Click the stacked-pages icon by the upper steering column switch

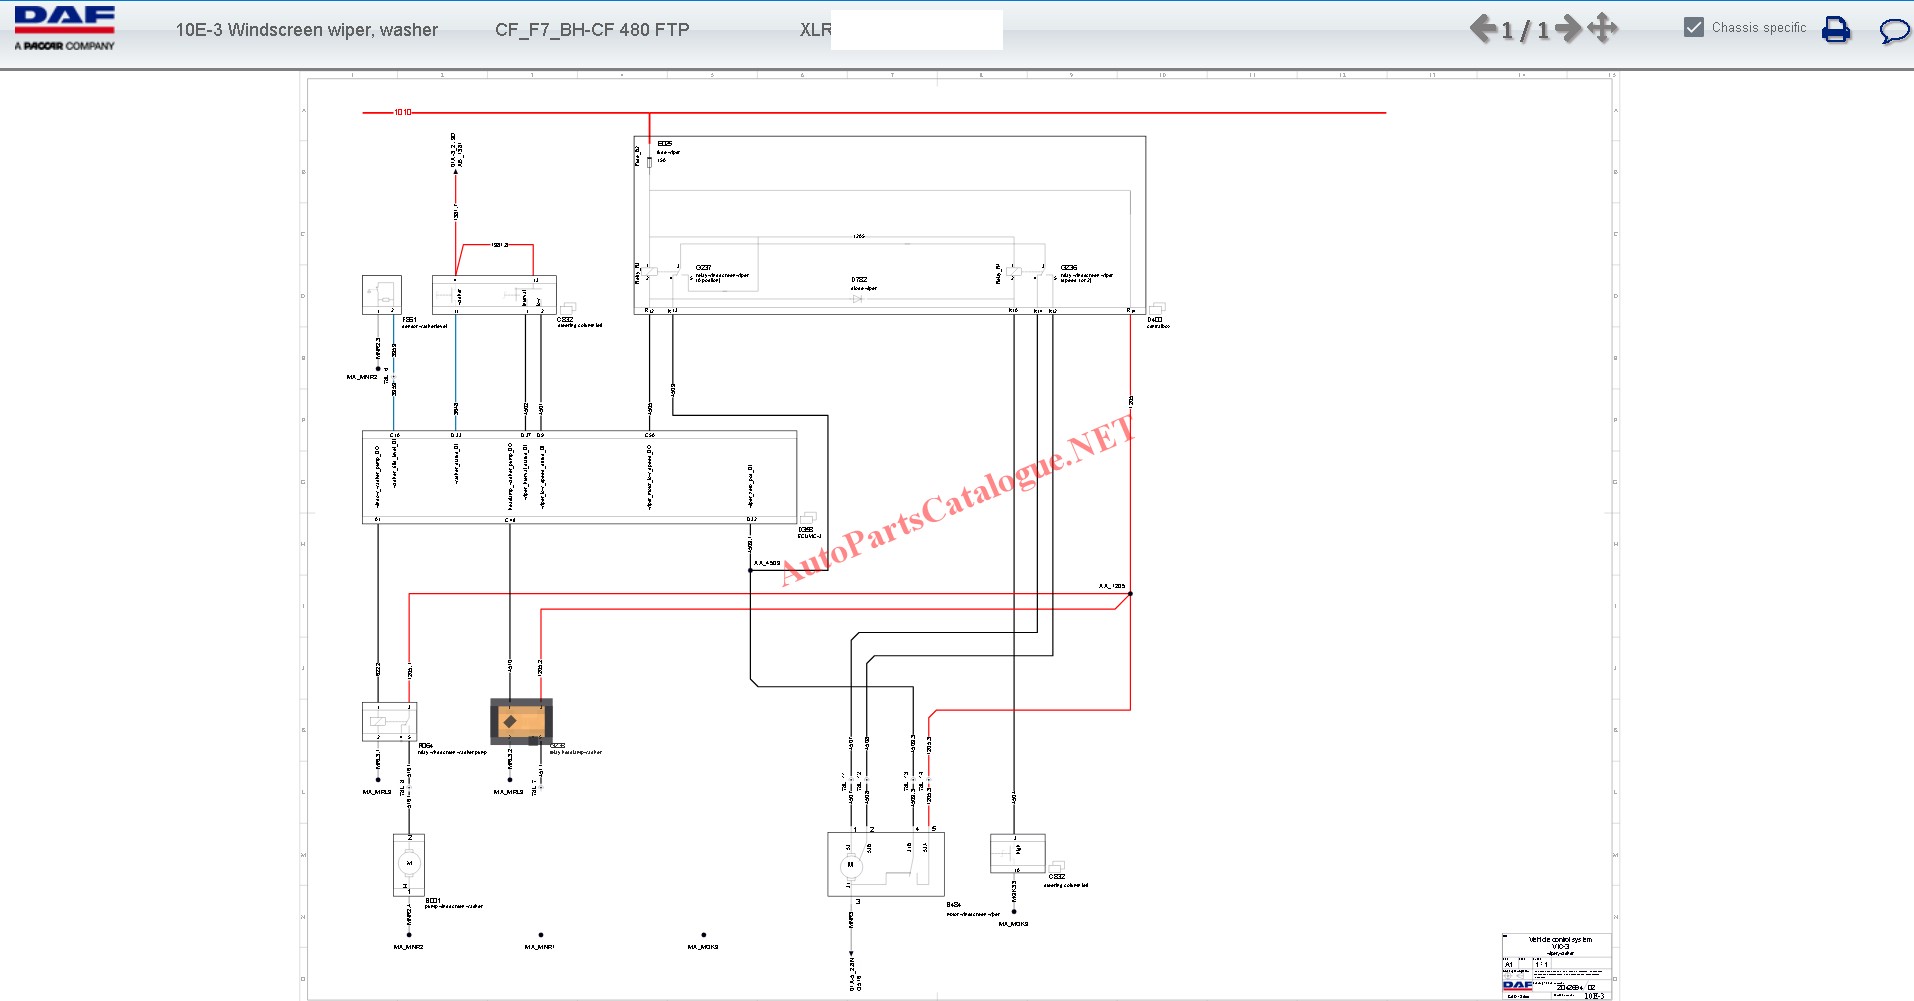click(567, 308)
